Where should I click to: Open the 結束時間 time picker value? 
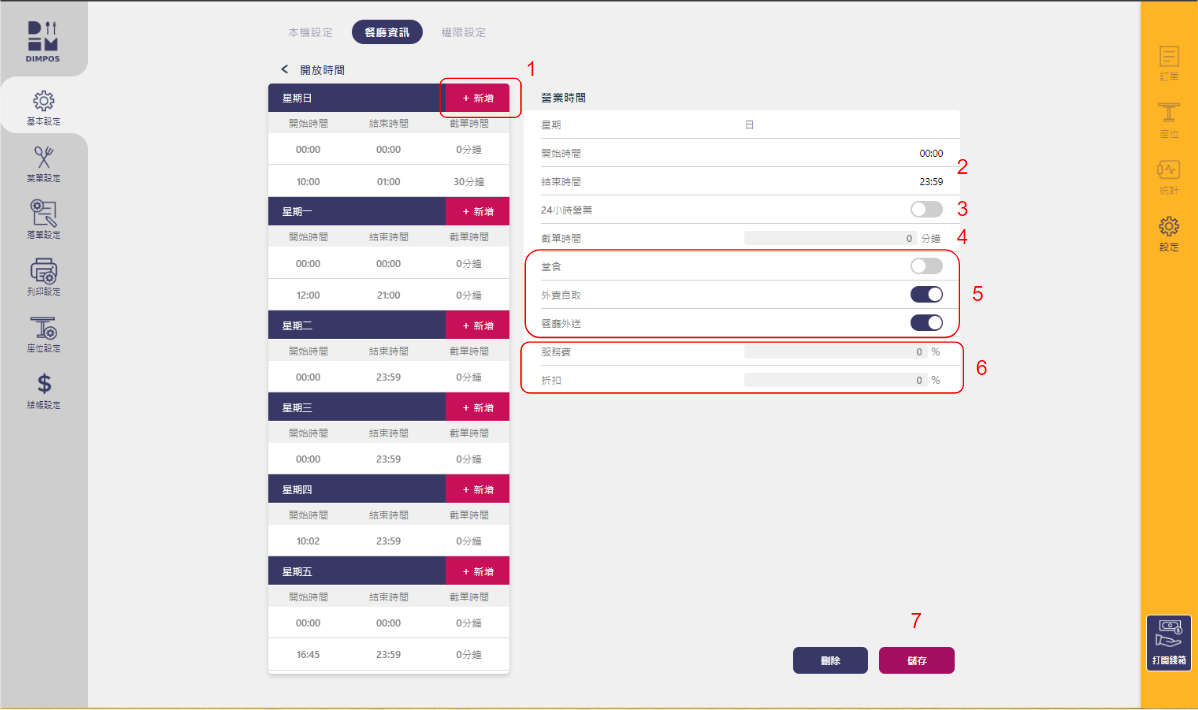pos(930,182)
